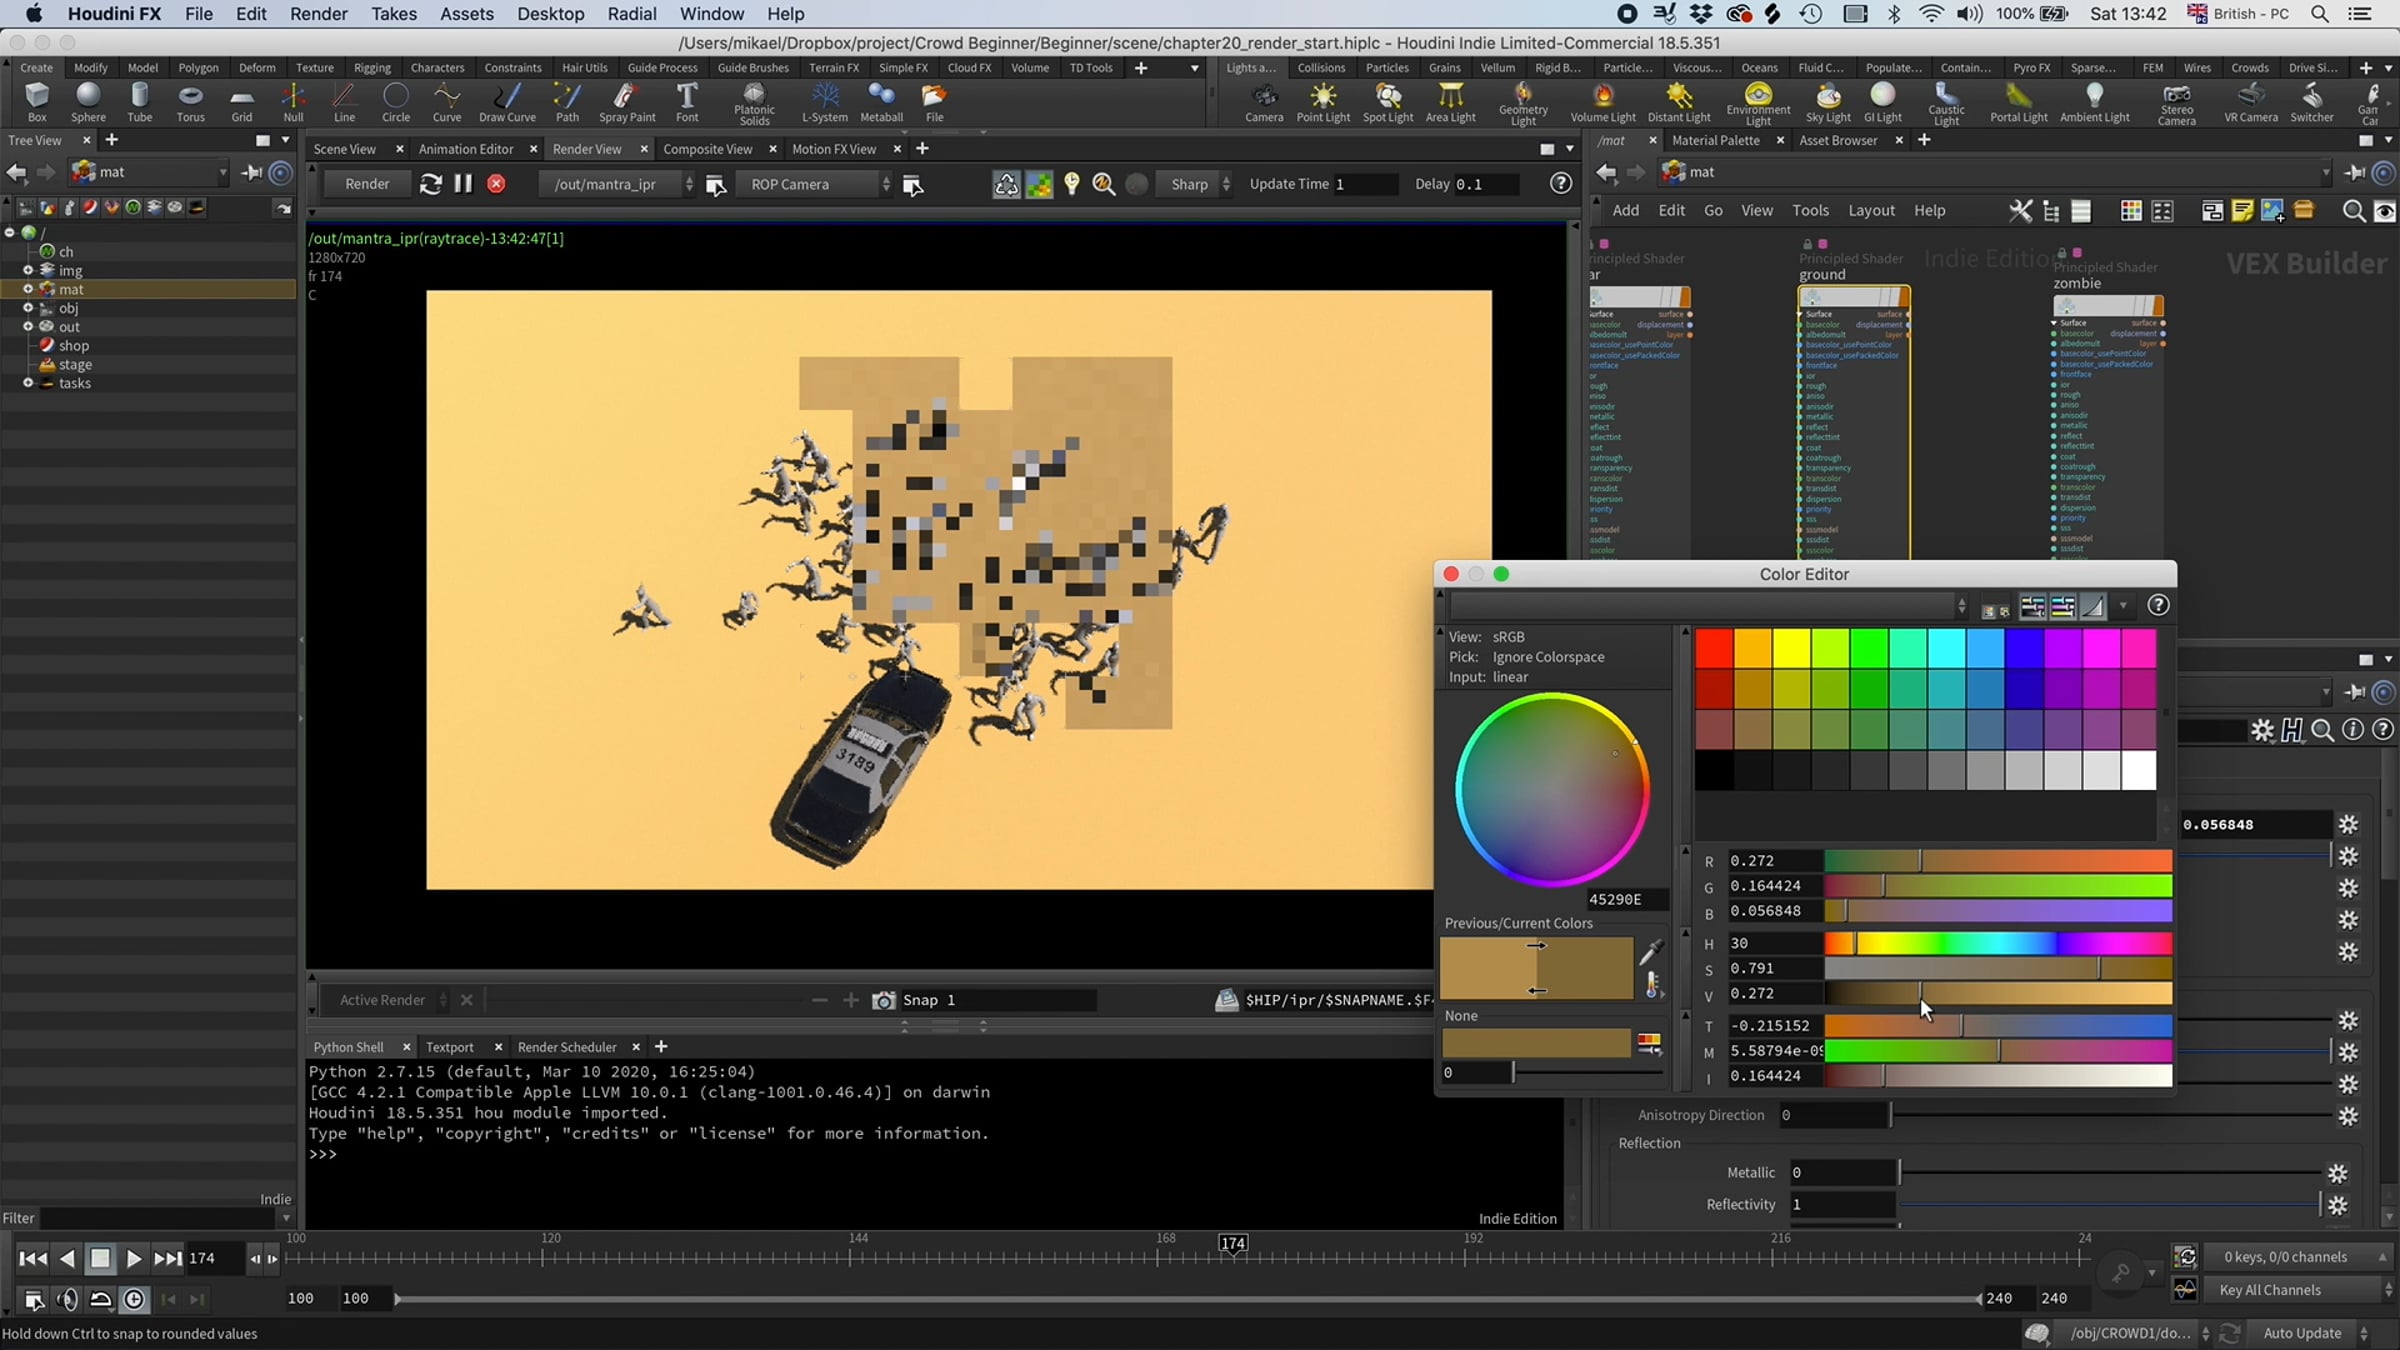The image size is (2400, 1350).
Task: Toggle Auto Update mode refresh icon
Action: (2229, 1333)
